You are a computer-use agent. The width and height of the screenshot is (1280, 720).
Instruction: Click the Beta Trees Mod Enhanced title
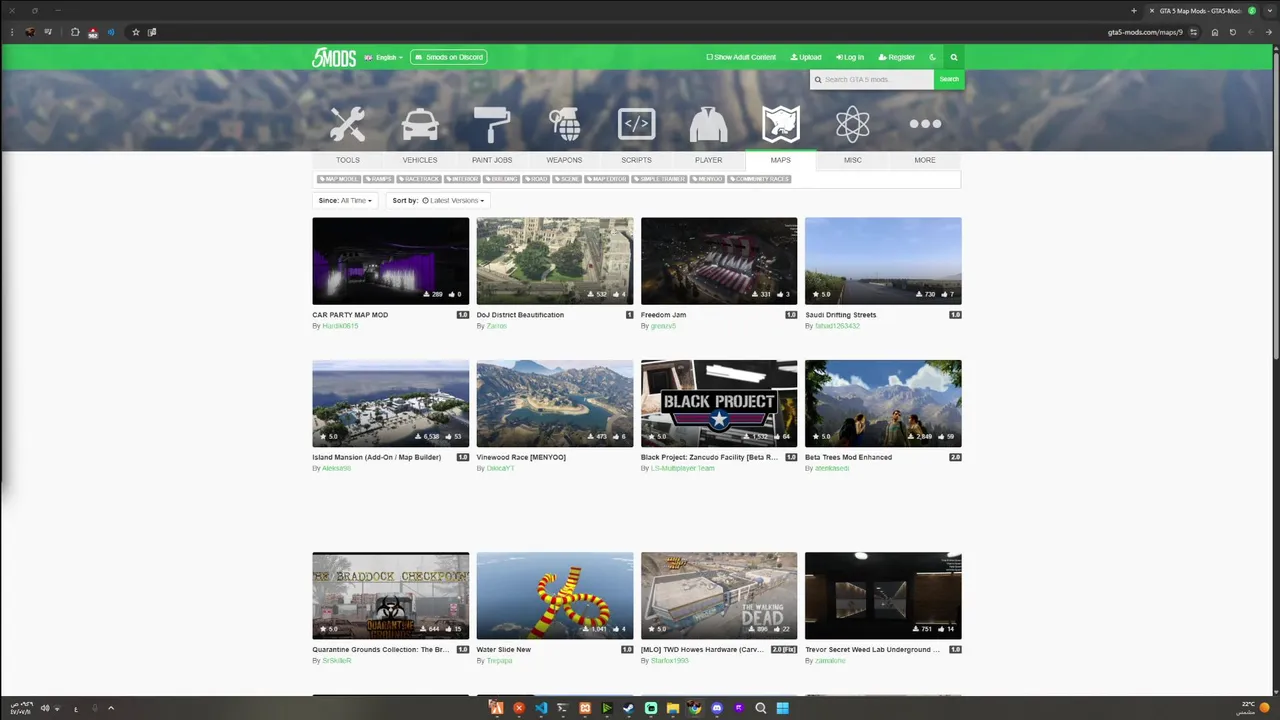[x=848, y=457]
